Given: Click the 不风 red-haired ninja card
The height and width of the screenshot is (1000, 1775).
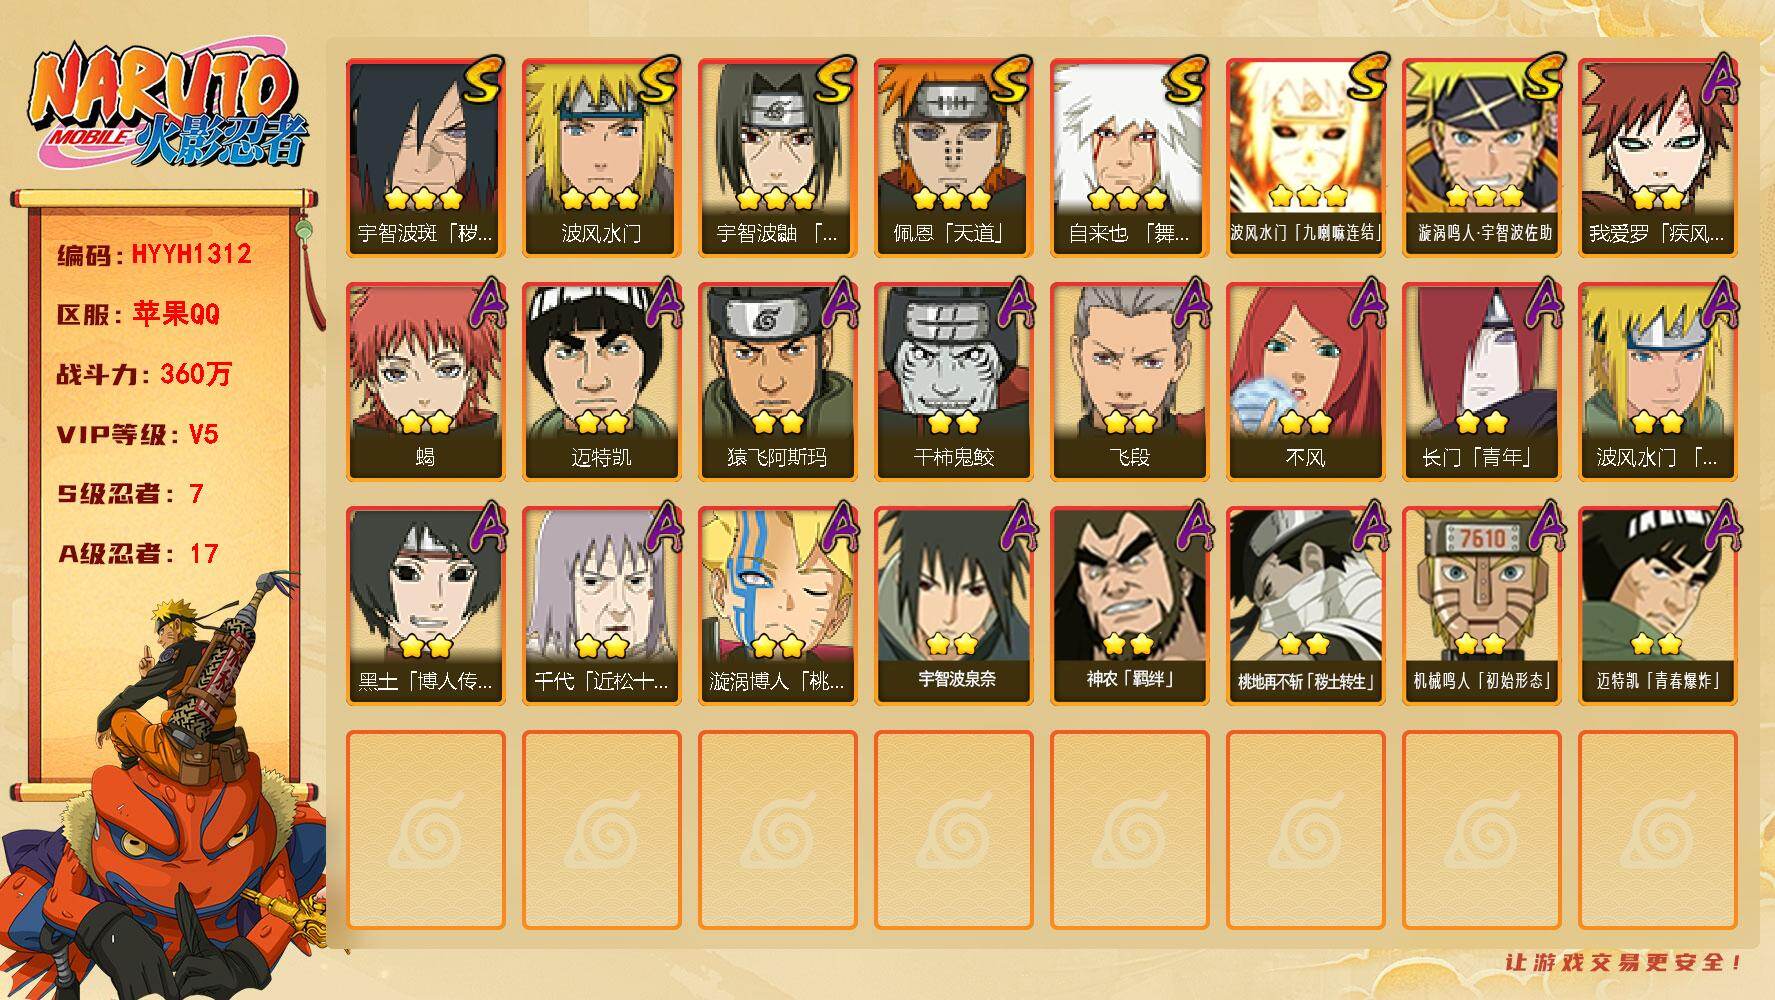Looking at the screenshot, I should [1305, 381].
